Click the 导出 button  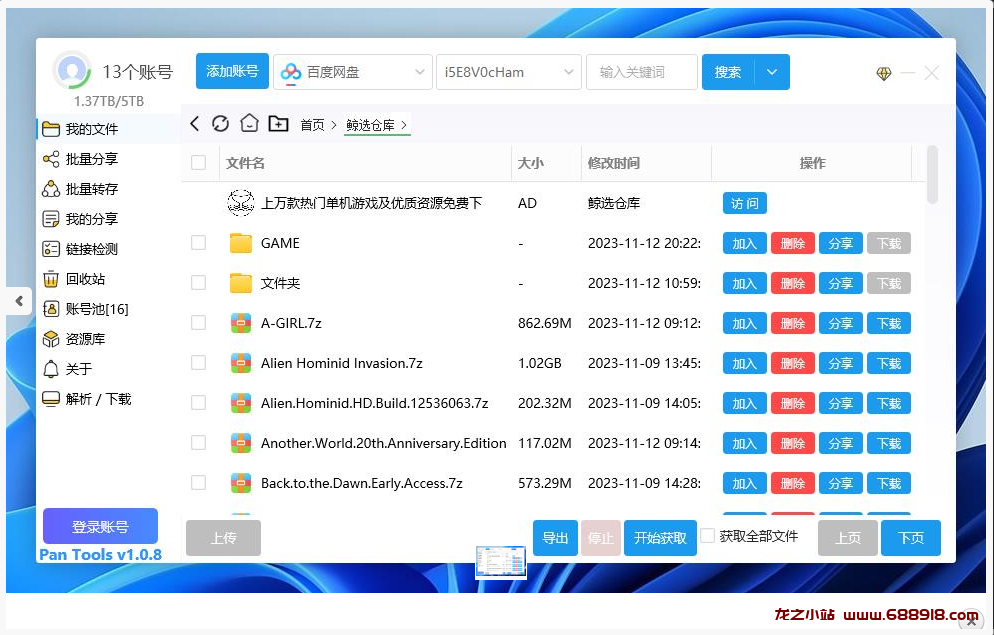coord(555,538)
